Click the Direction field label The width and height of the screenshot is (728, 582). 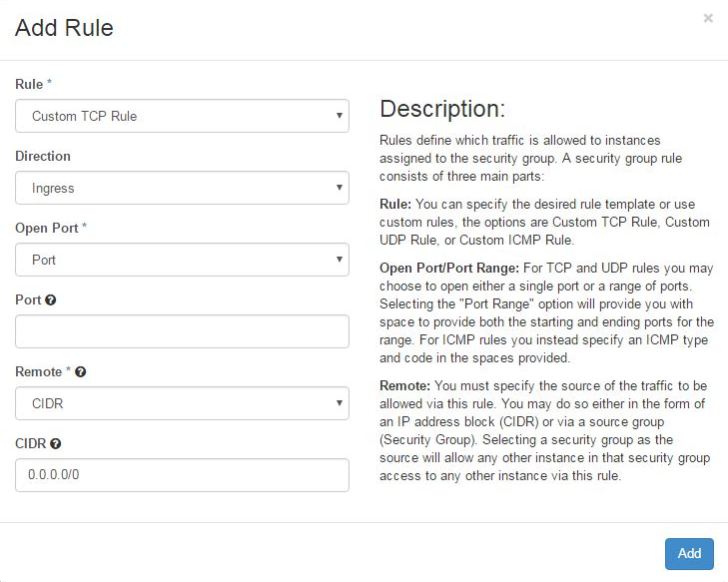click(43, 156)
